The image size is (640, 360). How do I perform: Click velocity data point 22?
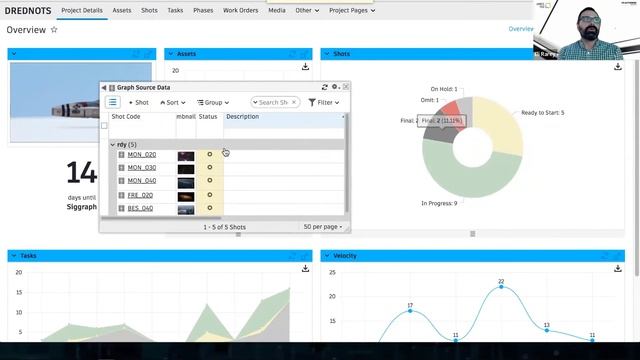(x=501, y=287)
